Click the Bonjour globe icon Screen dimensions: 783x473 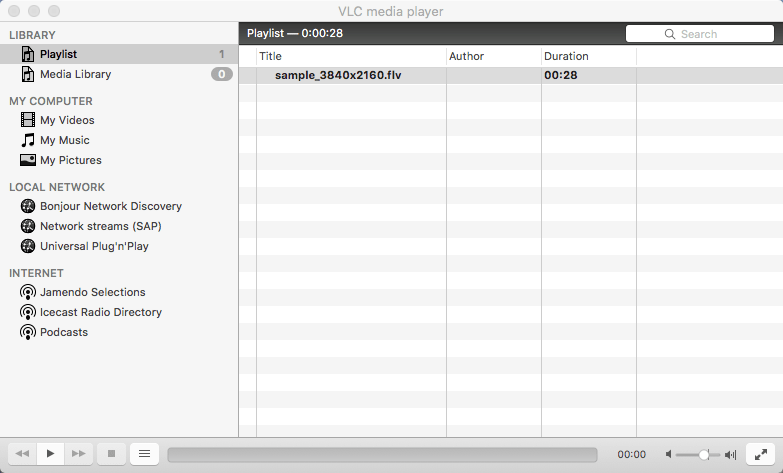click(x=28, y=206)
